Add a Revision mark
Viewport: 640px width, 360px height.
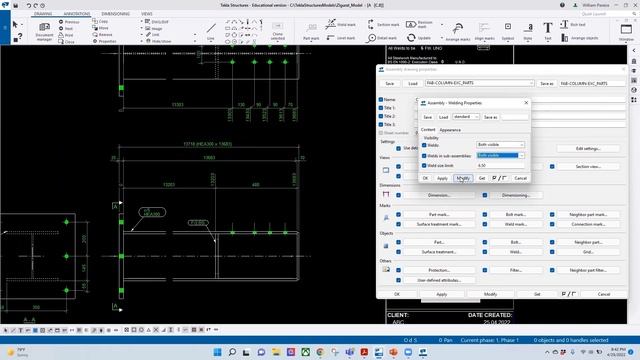coord(419,24)
